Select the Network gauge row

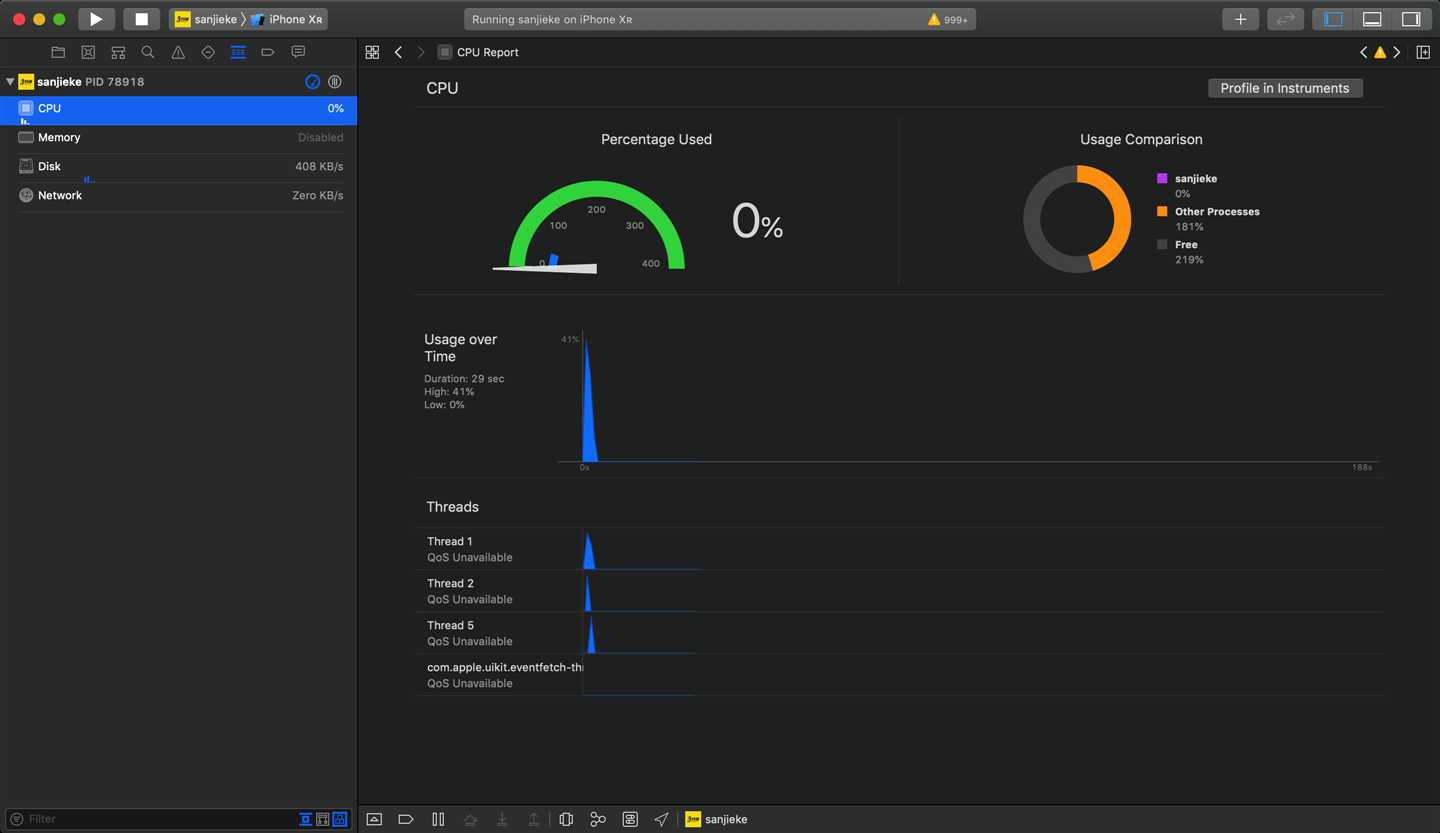(178, 196)
